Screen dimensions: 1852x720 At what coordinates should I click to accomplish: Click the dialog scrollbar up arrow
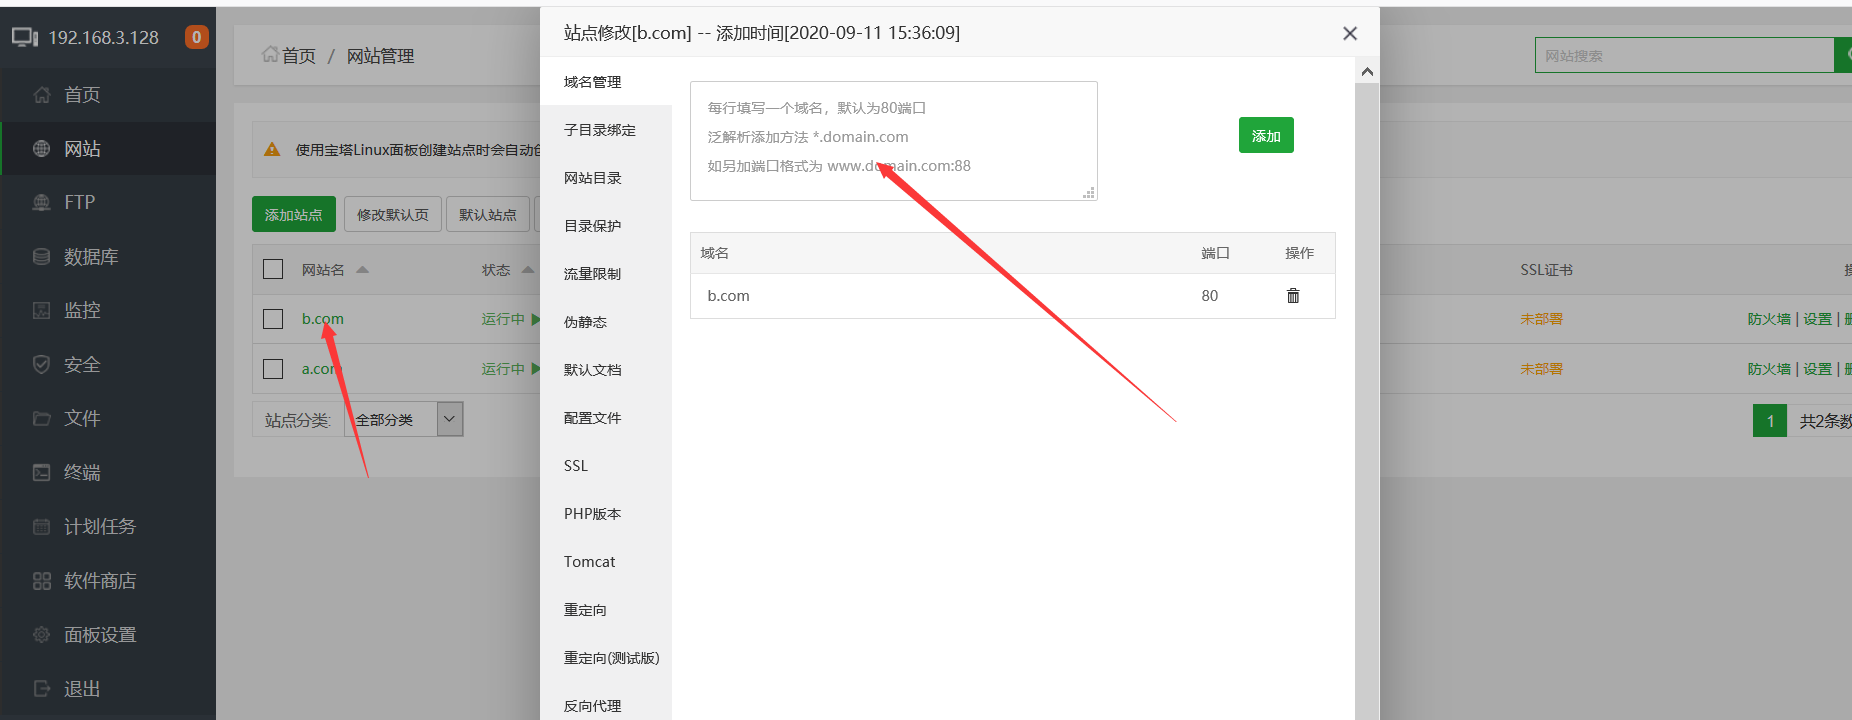click(1367, 72)
